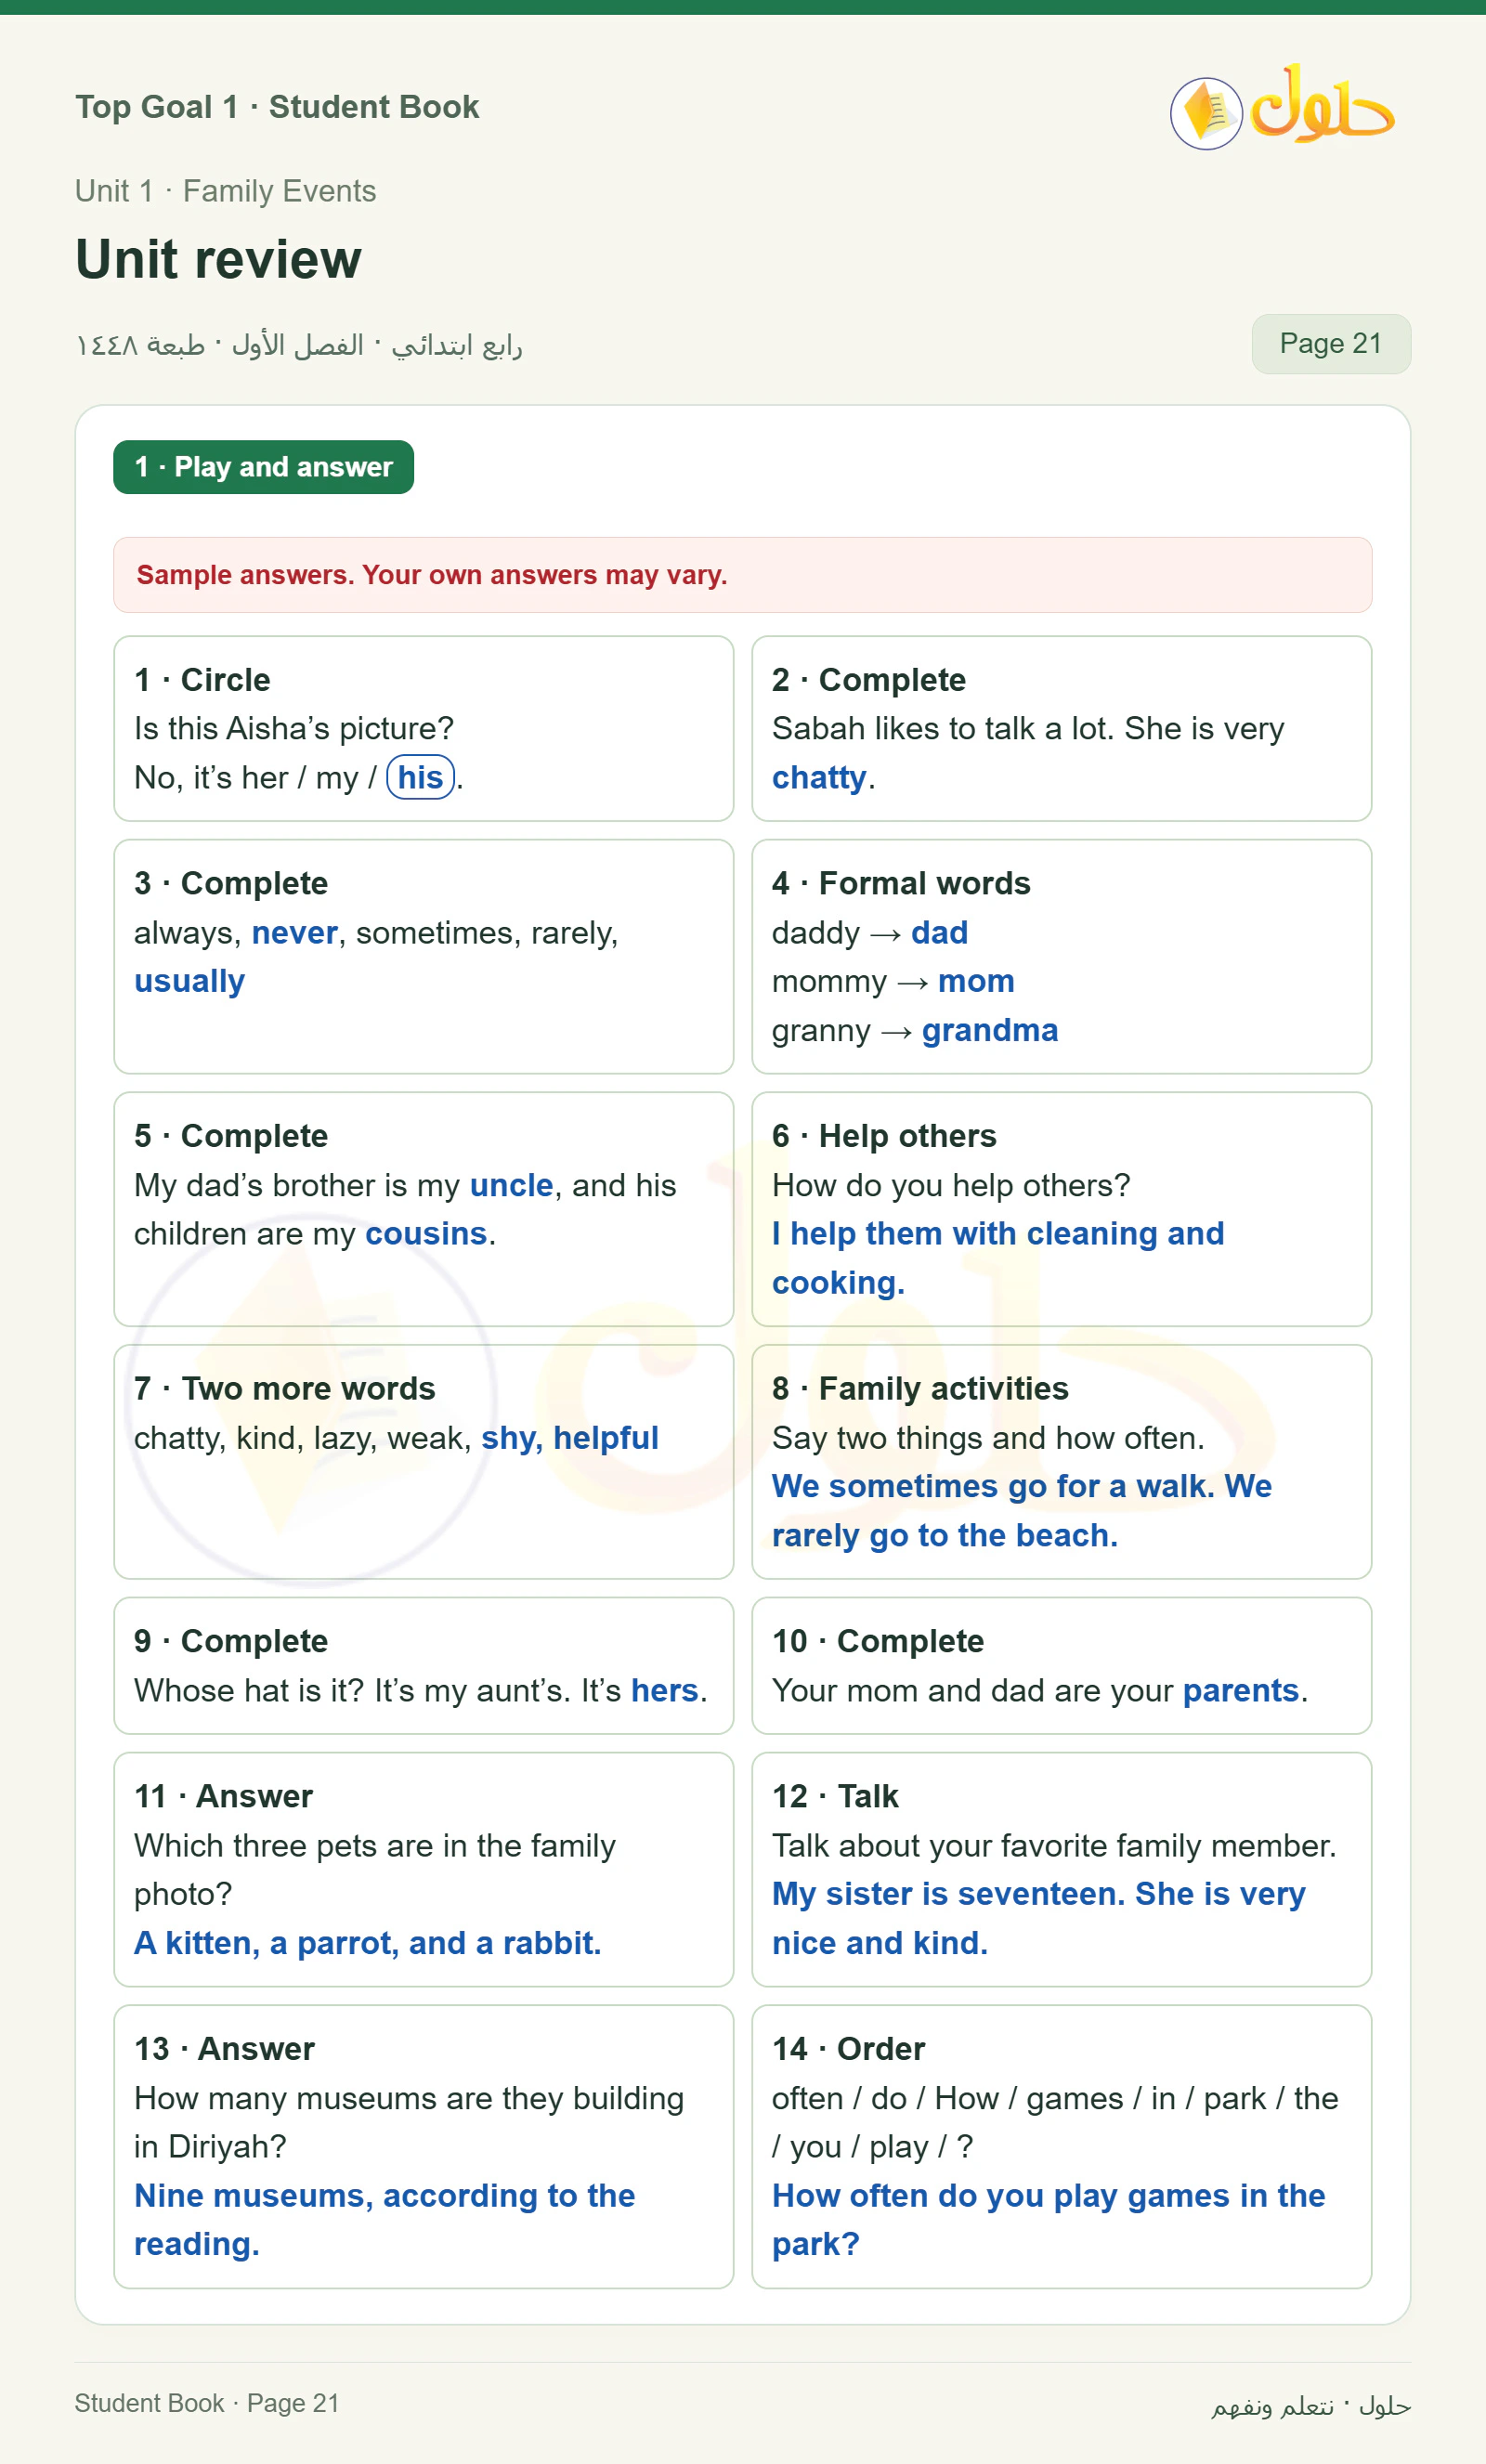Screen dimensions: 1486x2464
Task: Click the Arabic footer slogan at bottom right
Action: point(1311,2406)
